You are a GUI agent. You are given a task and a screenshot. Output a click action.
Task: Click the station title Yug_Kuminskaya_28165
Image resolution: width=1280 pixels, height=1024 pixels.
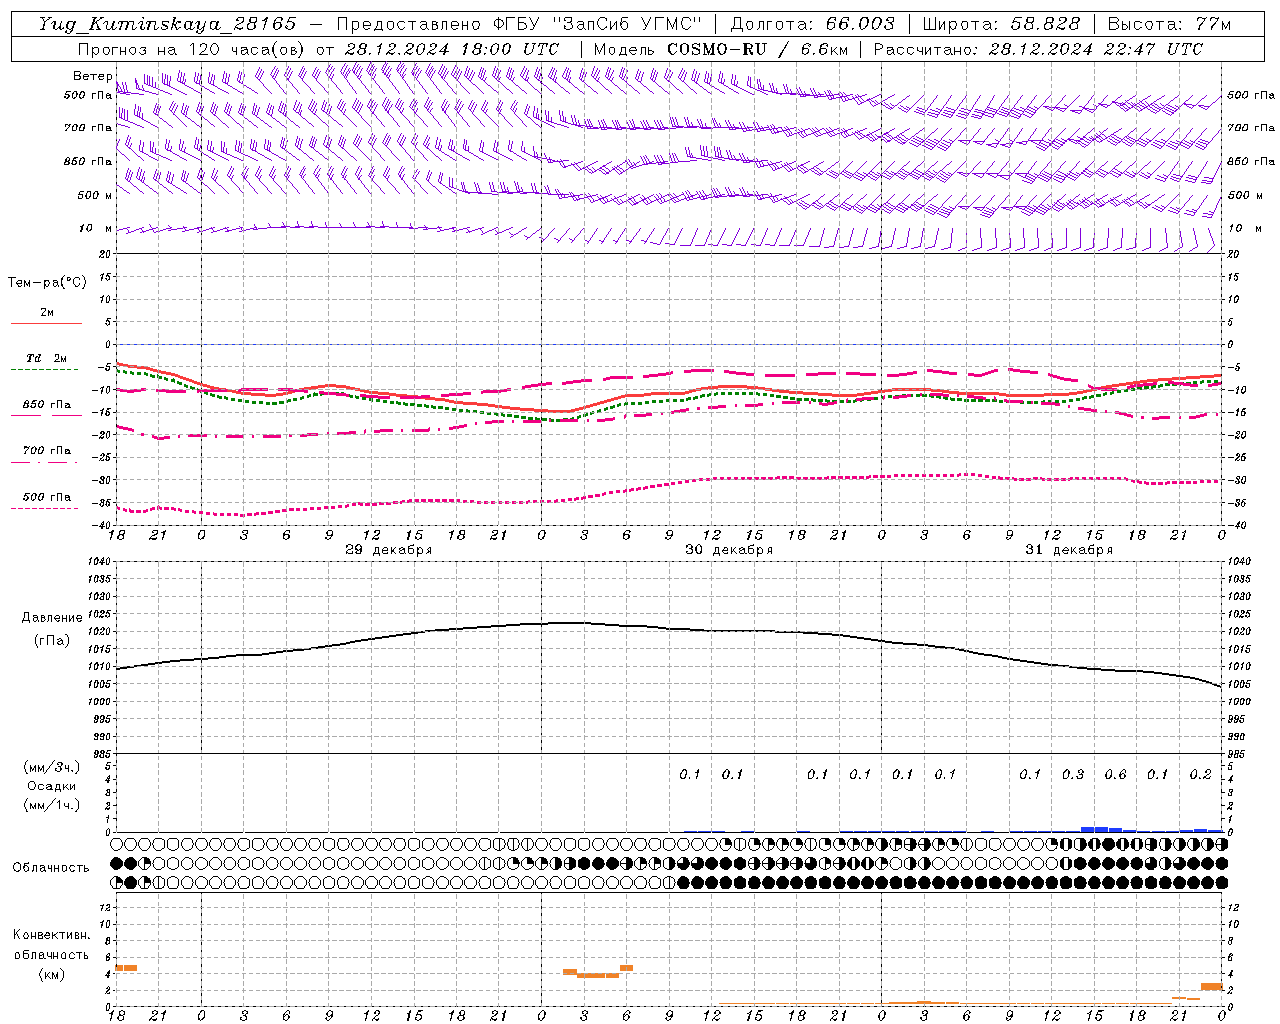click(167, 24)
